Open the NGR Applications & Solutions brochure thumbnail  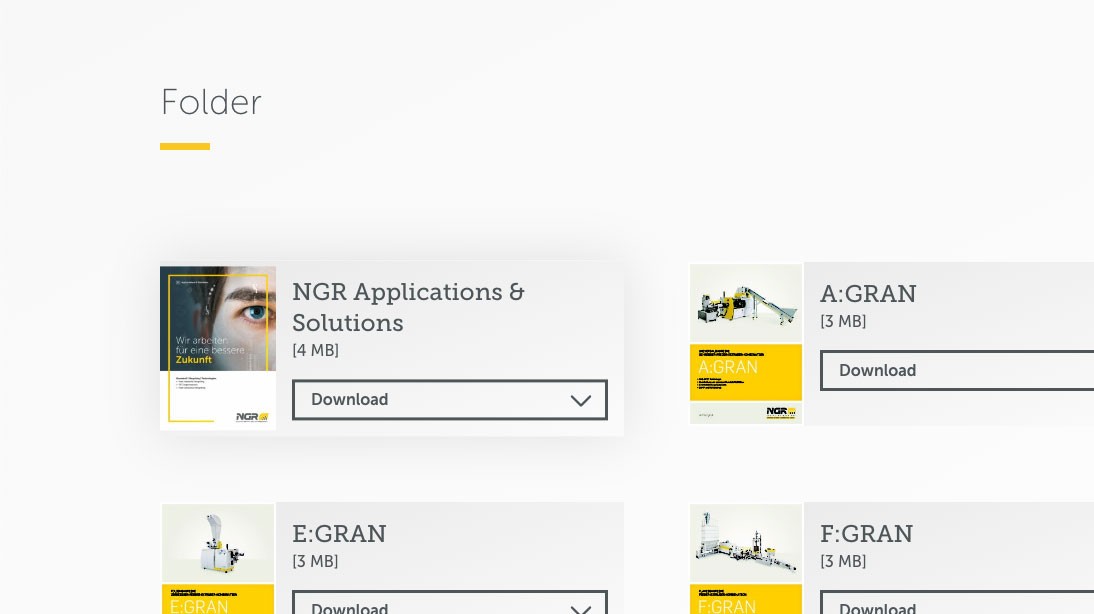pos(218,347)
